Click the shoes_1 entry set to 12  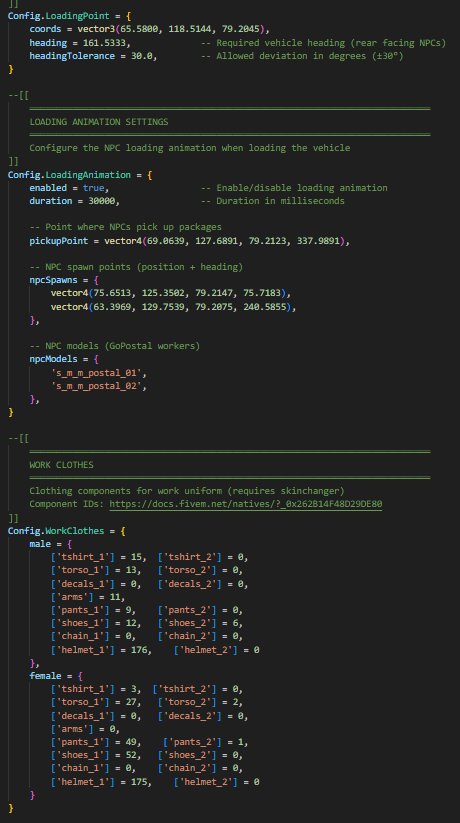click(x=96, y=624)
